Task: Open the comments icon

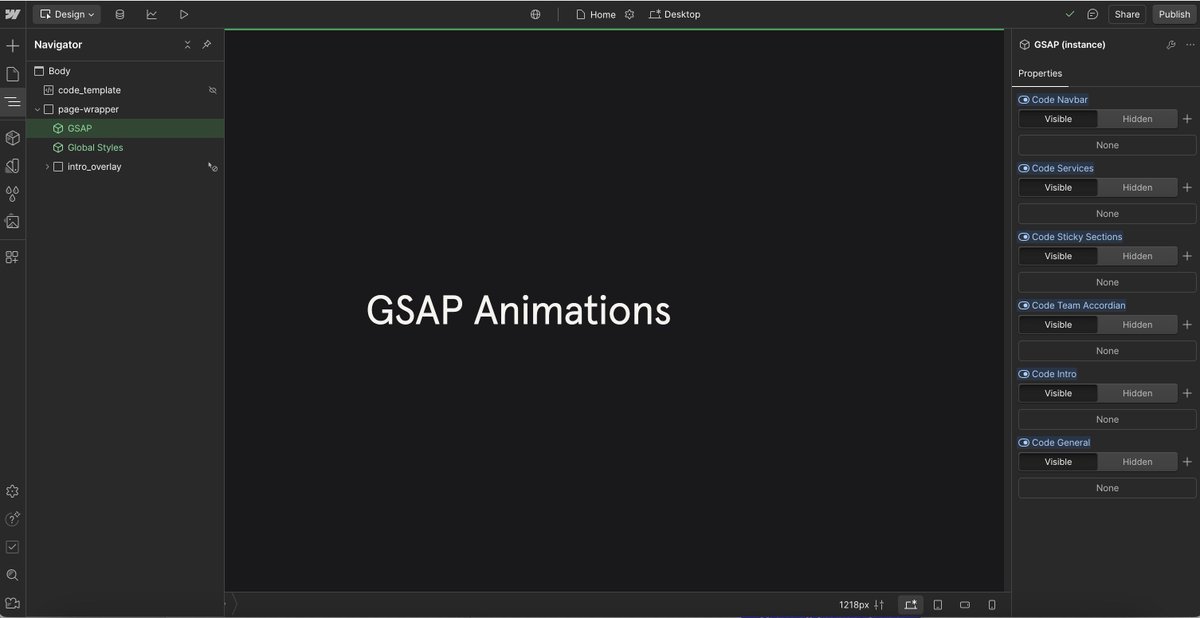Action: pos(1093,14)
